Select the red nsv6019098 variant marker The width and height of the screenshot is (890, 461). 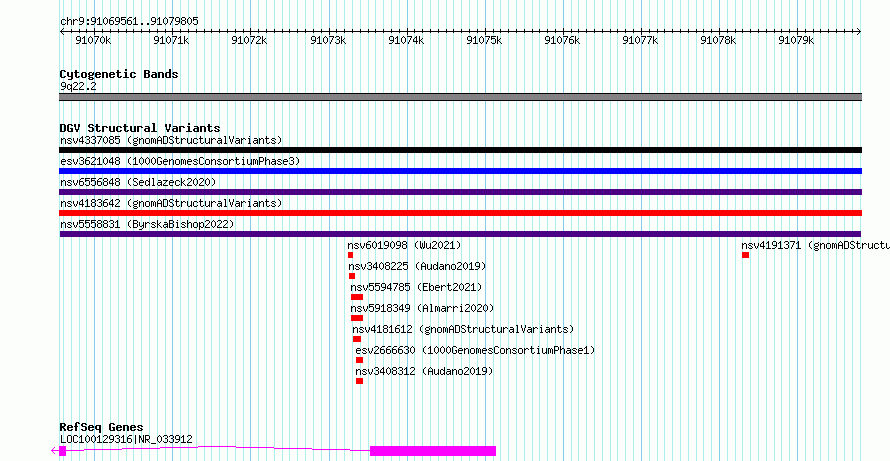(350, 255)
